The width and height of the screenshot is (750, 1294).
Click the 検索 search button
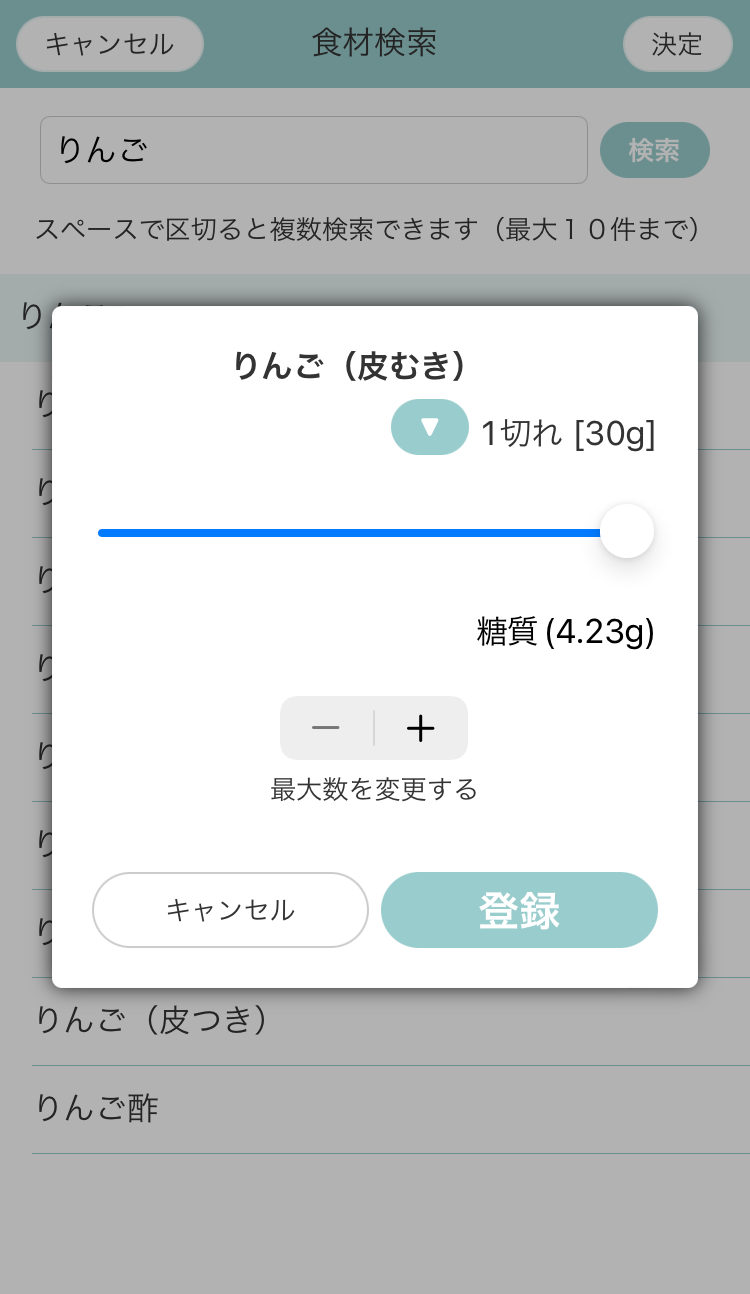click(654, 150)
